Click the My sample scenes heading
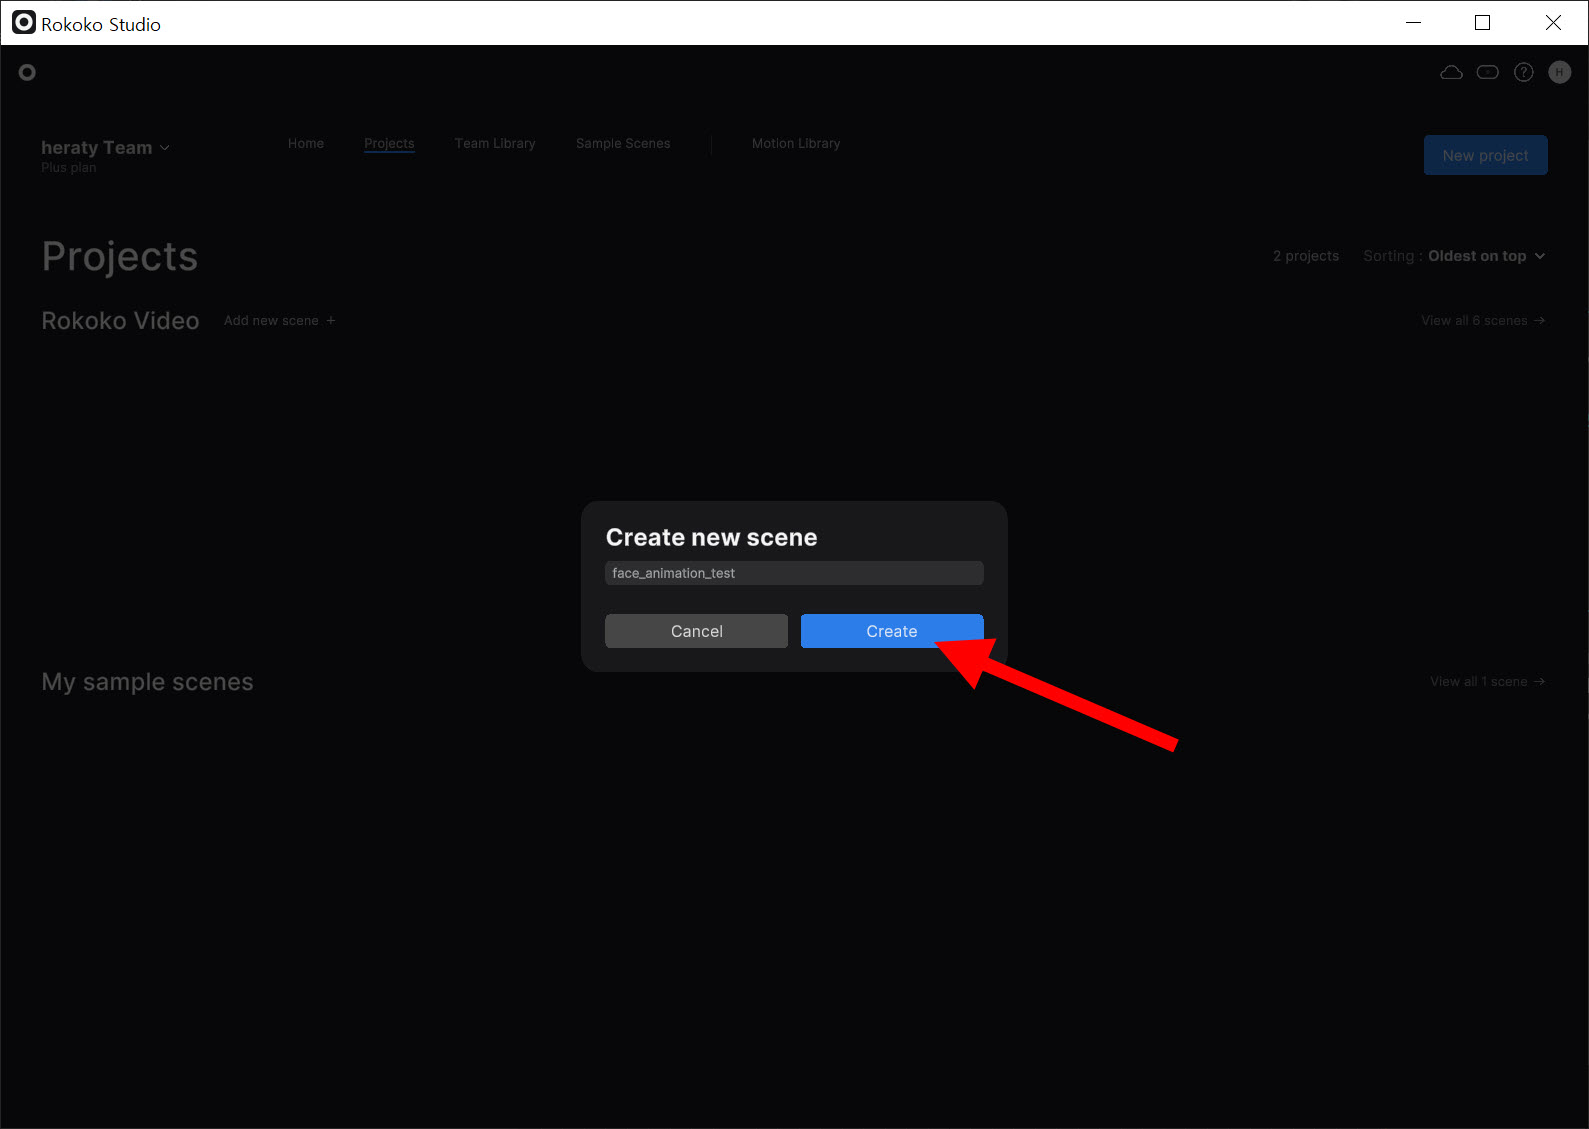 coord(147,682)
